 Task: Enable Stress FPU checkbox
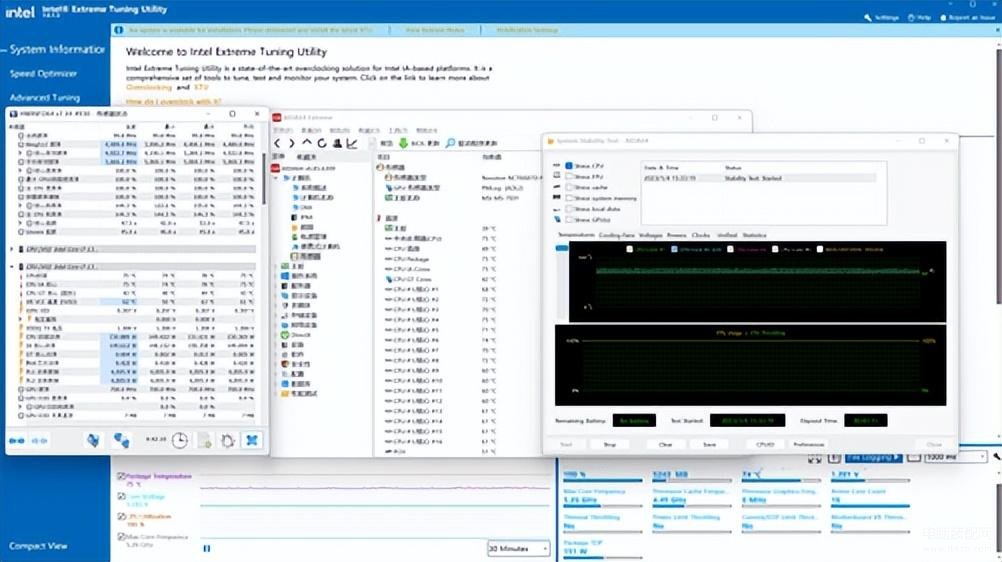coord(569,176)
